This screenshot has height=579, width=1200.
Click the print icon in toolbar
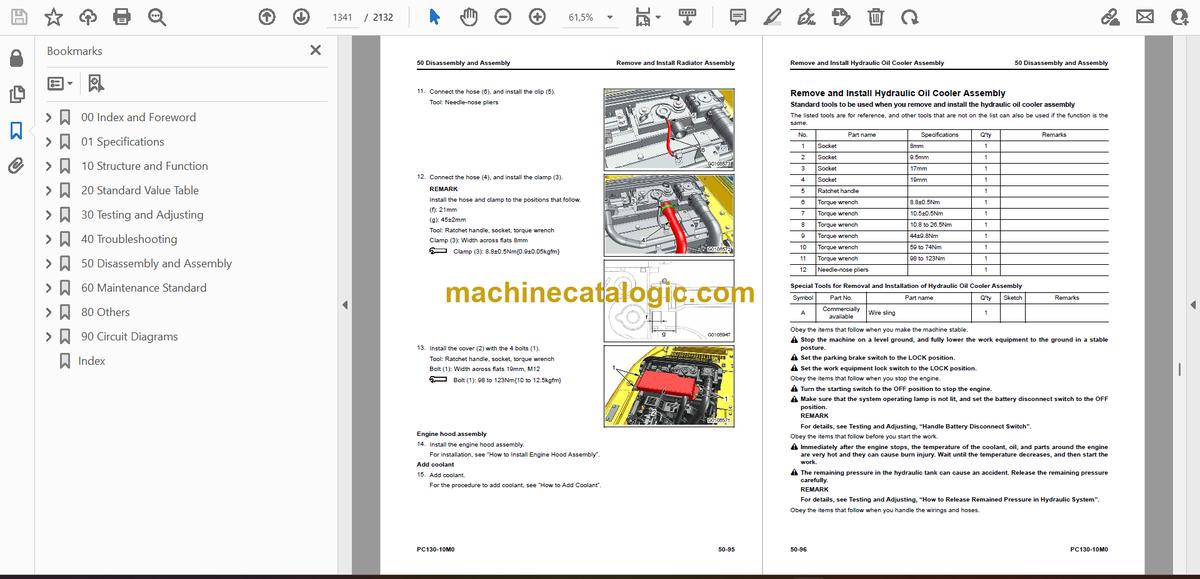tap(122, 17)
